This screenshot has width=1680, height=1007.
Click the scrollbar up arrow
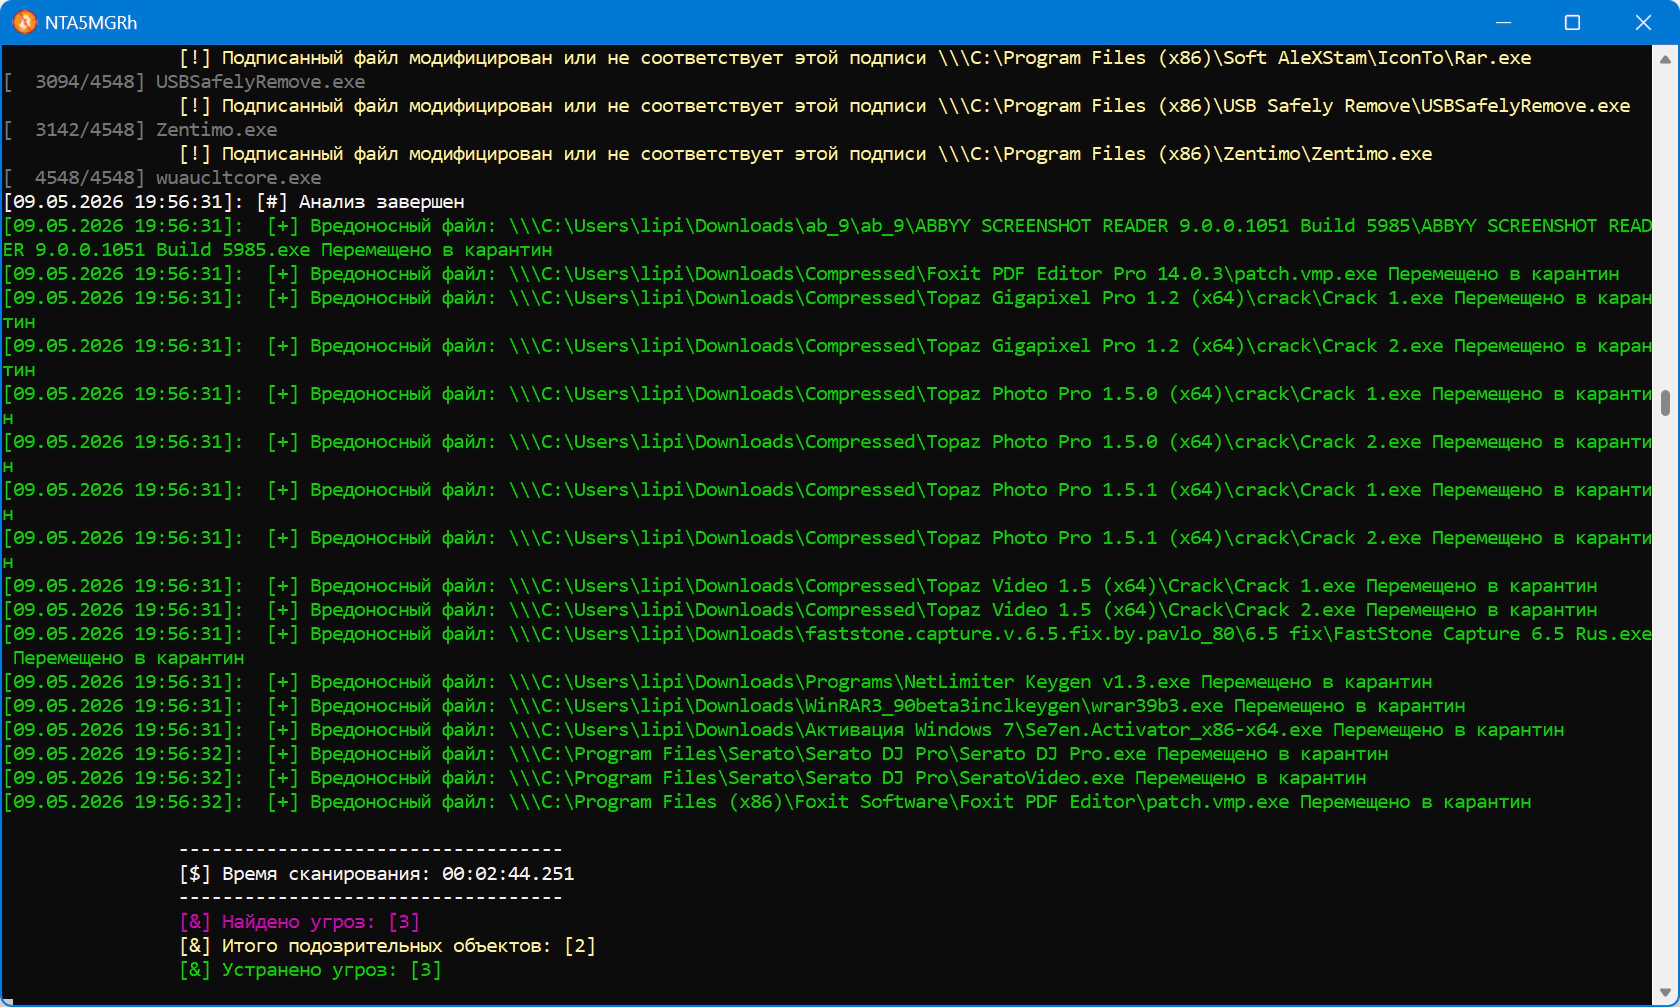(1665, 58)
